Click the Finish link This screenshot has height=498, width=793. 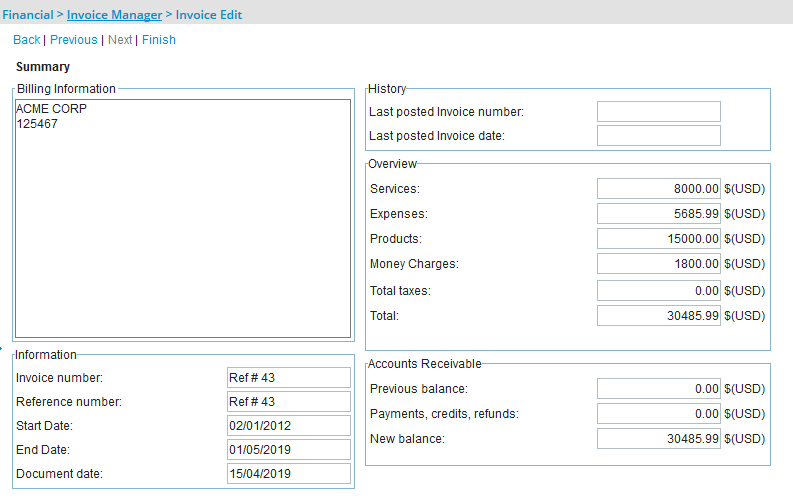[x=159, y=40]
